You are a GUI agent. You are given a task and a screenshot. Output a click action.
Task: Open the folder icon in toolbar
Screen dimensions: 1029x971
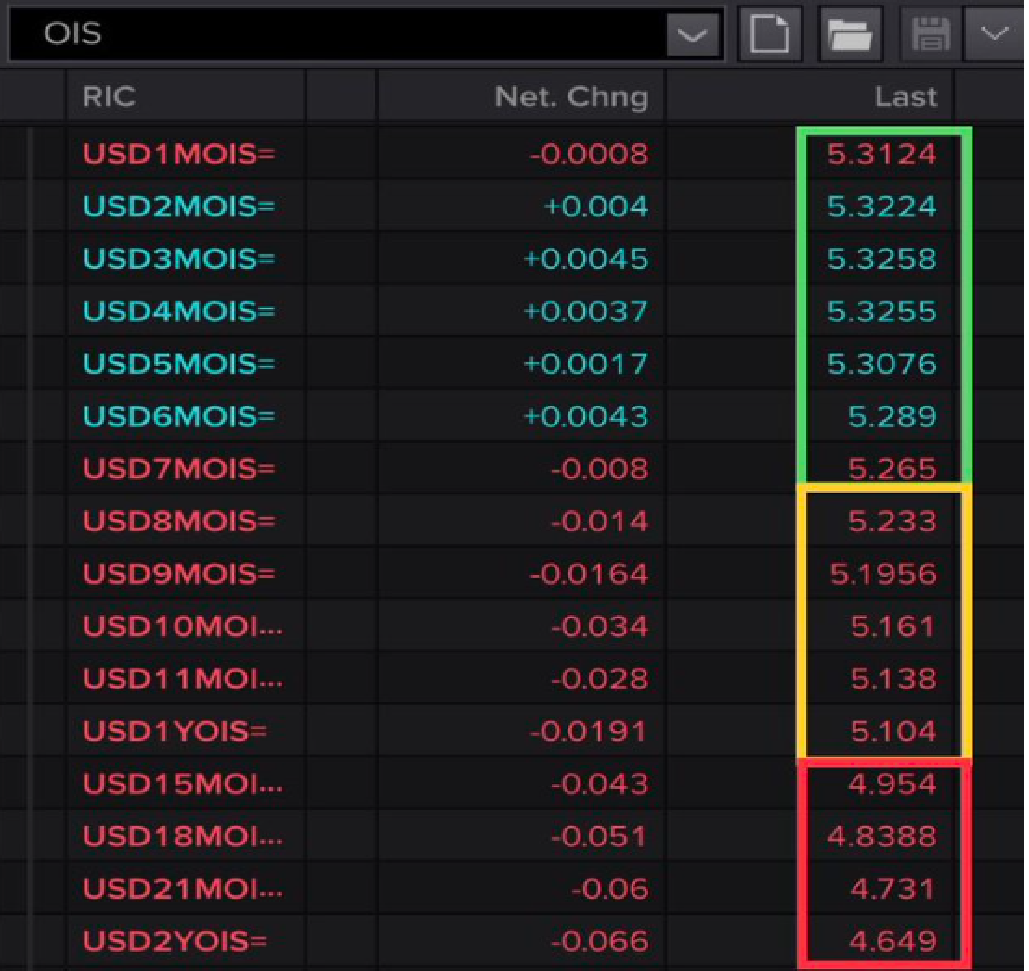point(850,34)
